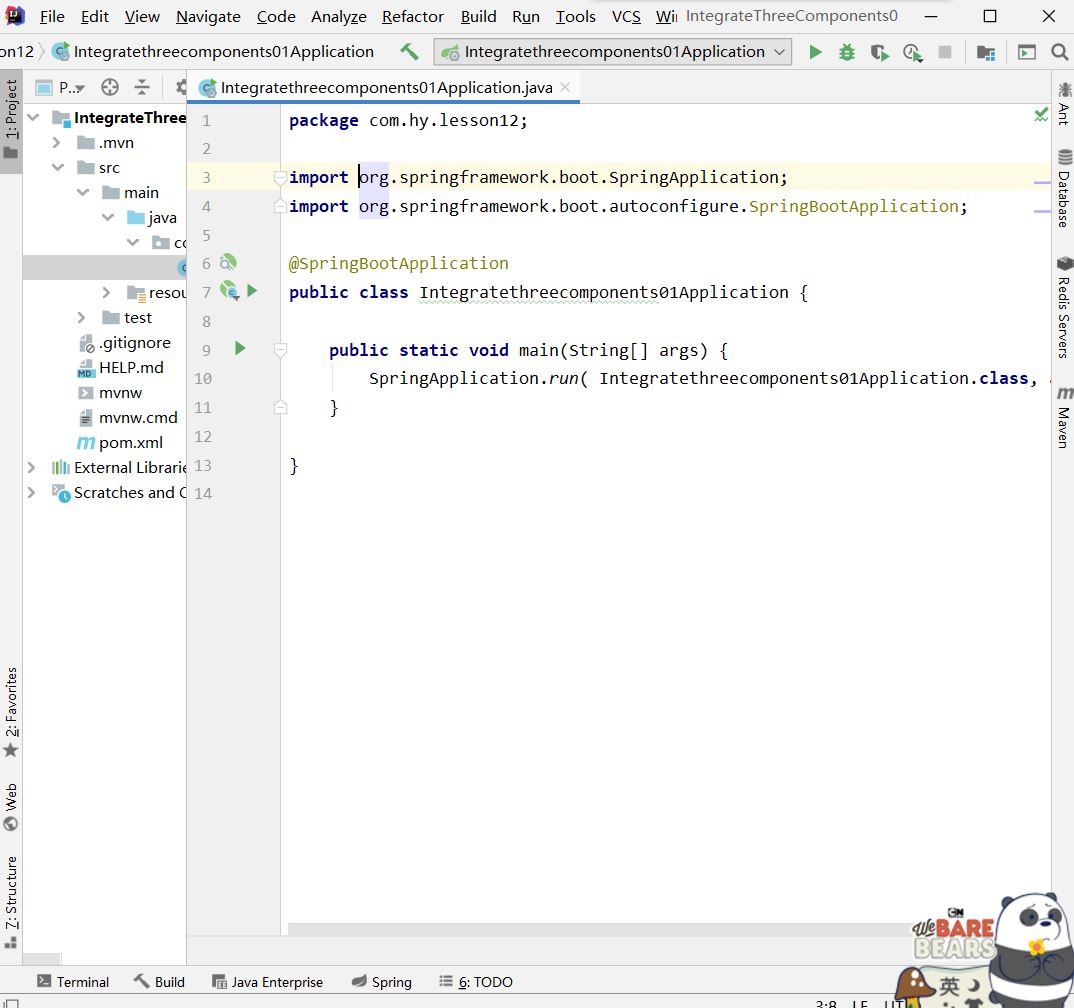Collapse the java folder
This screenshot has width=1074, height=1008.
click(x=108, y=218)
